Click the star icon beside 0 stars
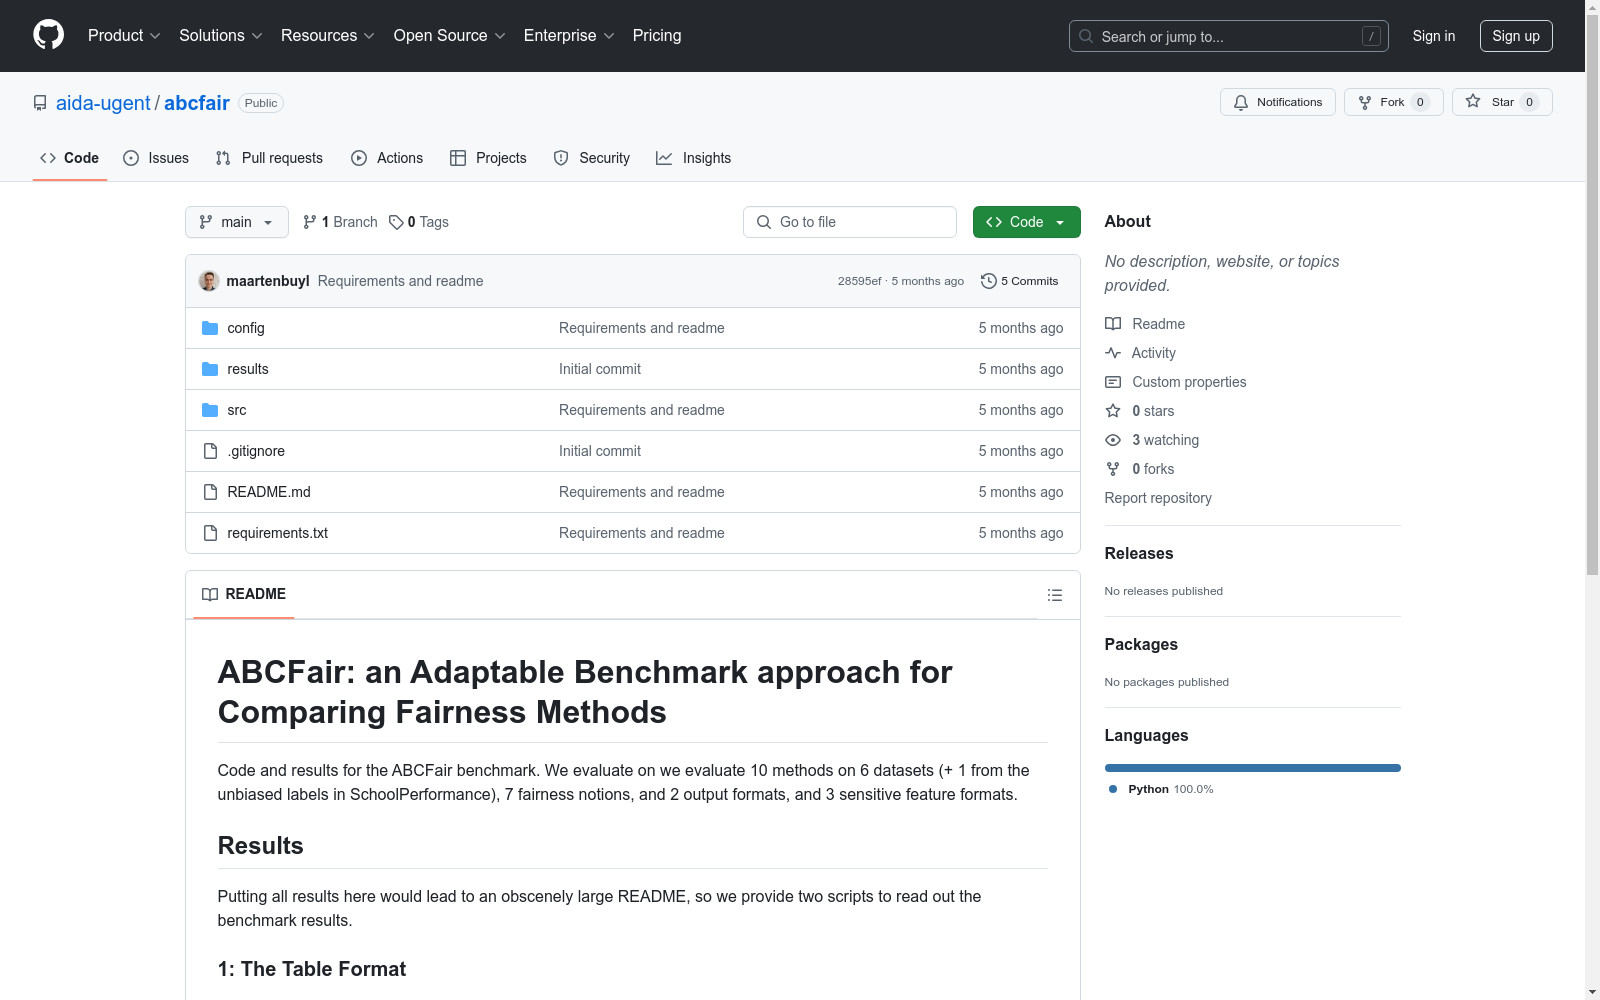This screenshot has height=1000, width=1600. [1113, 411]
